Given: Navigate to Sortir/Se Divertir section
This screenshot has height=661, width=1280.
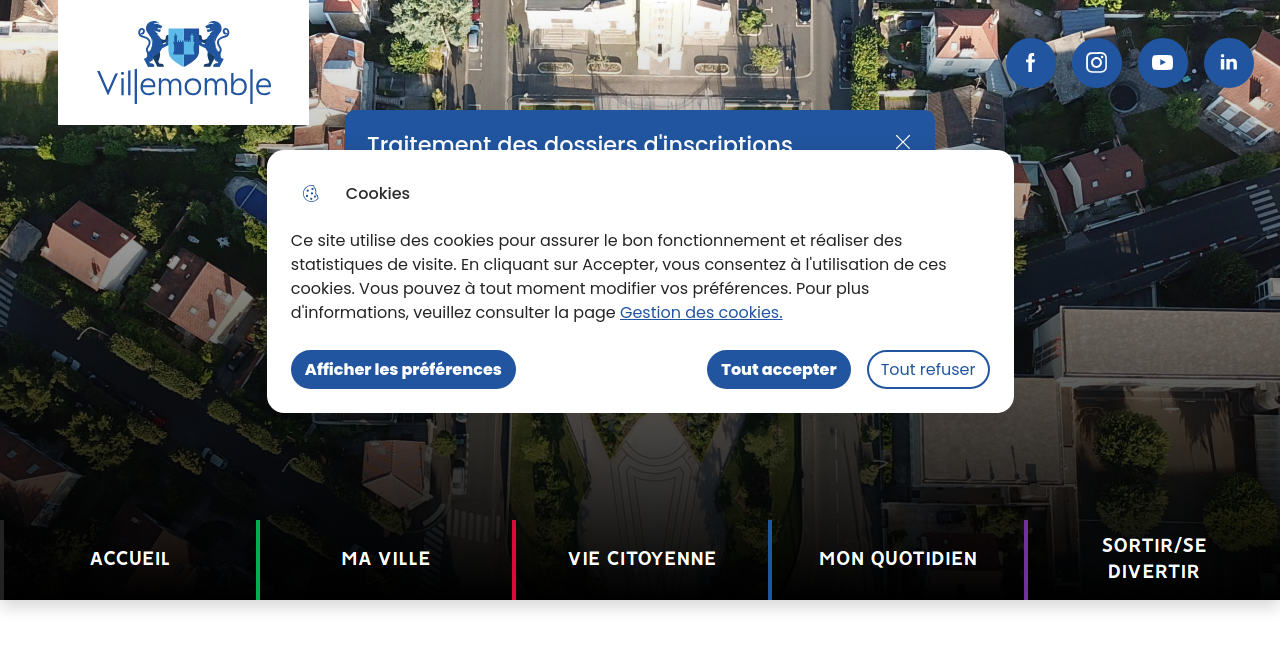Looking at the screenshot, I should [1154, 559].
